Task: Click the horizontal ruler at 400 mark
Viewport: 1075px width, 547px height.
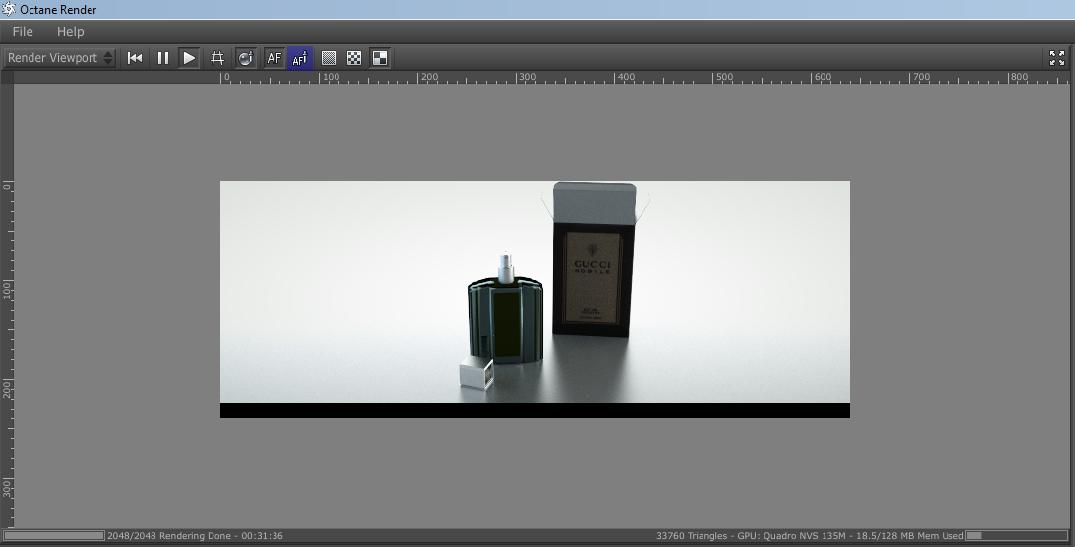Action: coord(625,77)
